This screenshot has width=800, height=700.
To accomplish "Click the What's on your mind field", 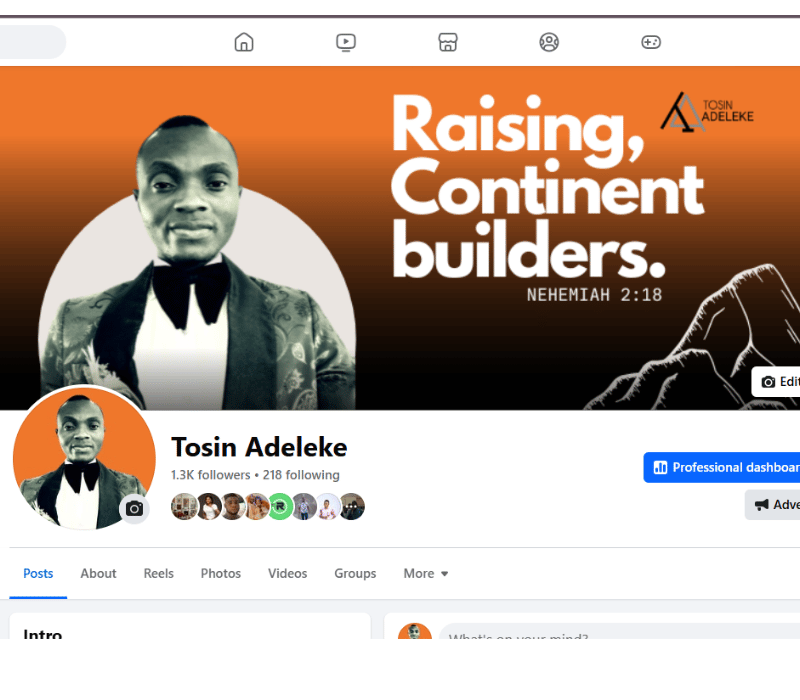I will coord(619,631).
